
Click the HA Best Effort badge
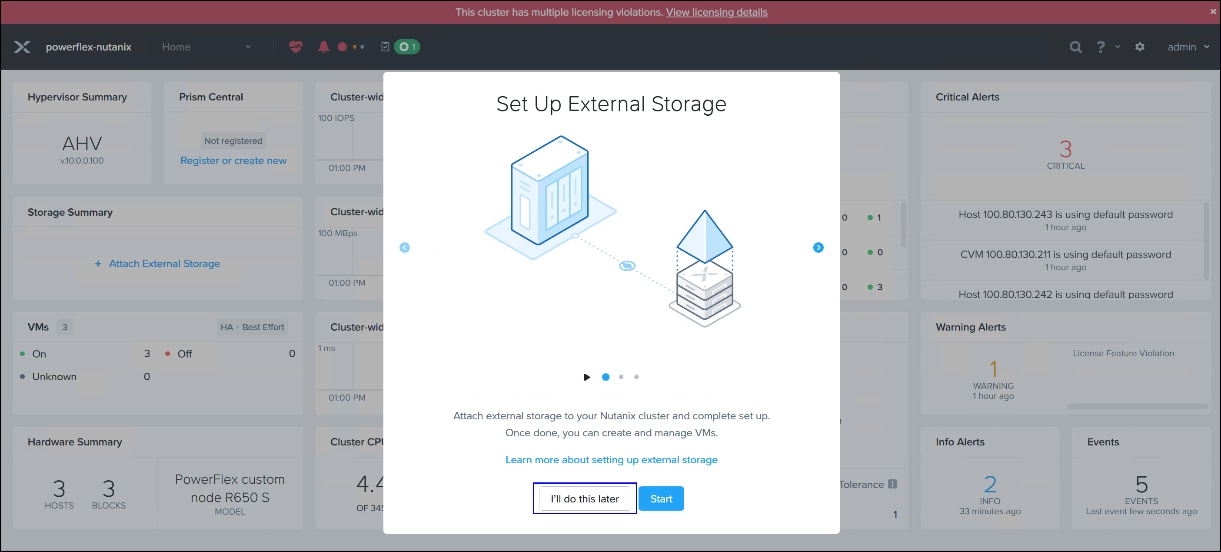tap(252, 327)
